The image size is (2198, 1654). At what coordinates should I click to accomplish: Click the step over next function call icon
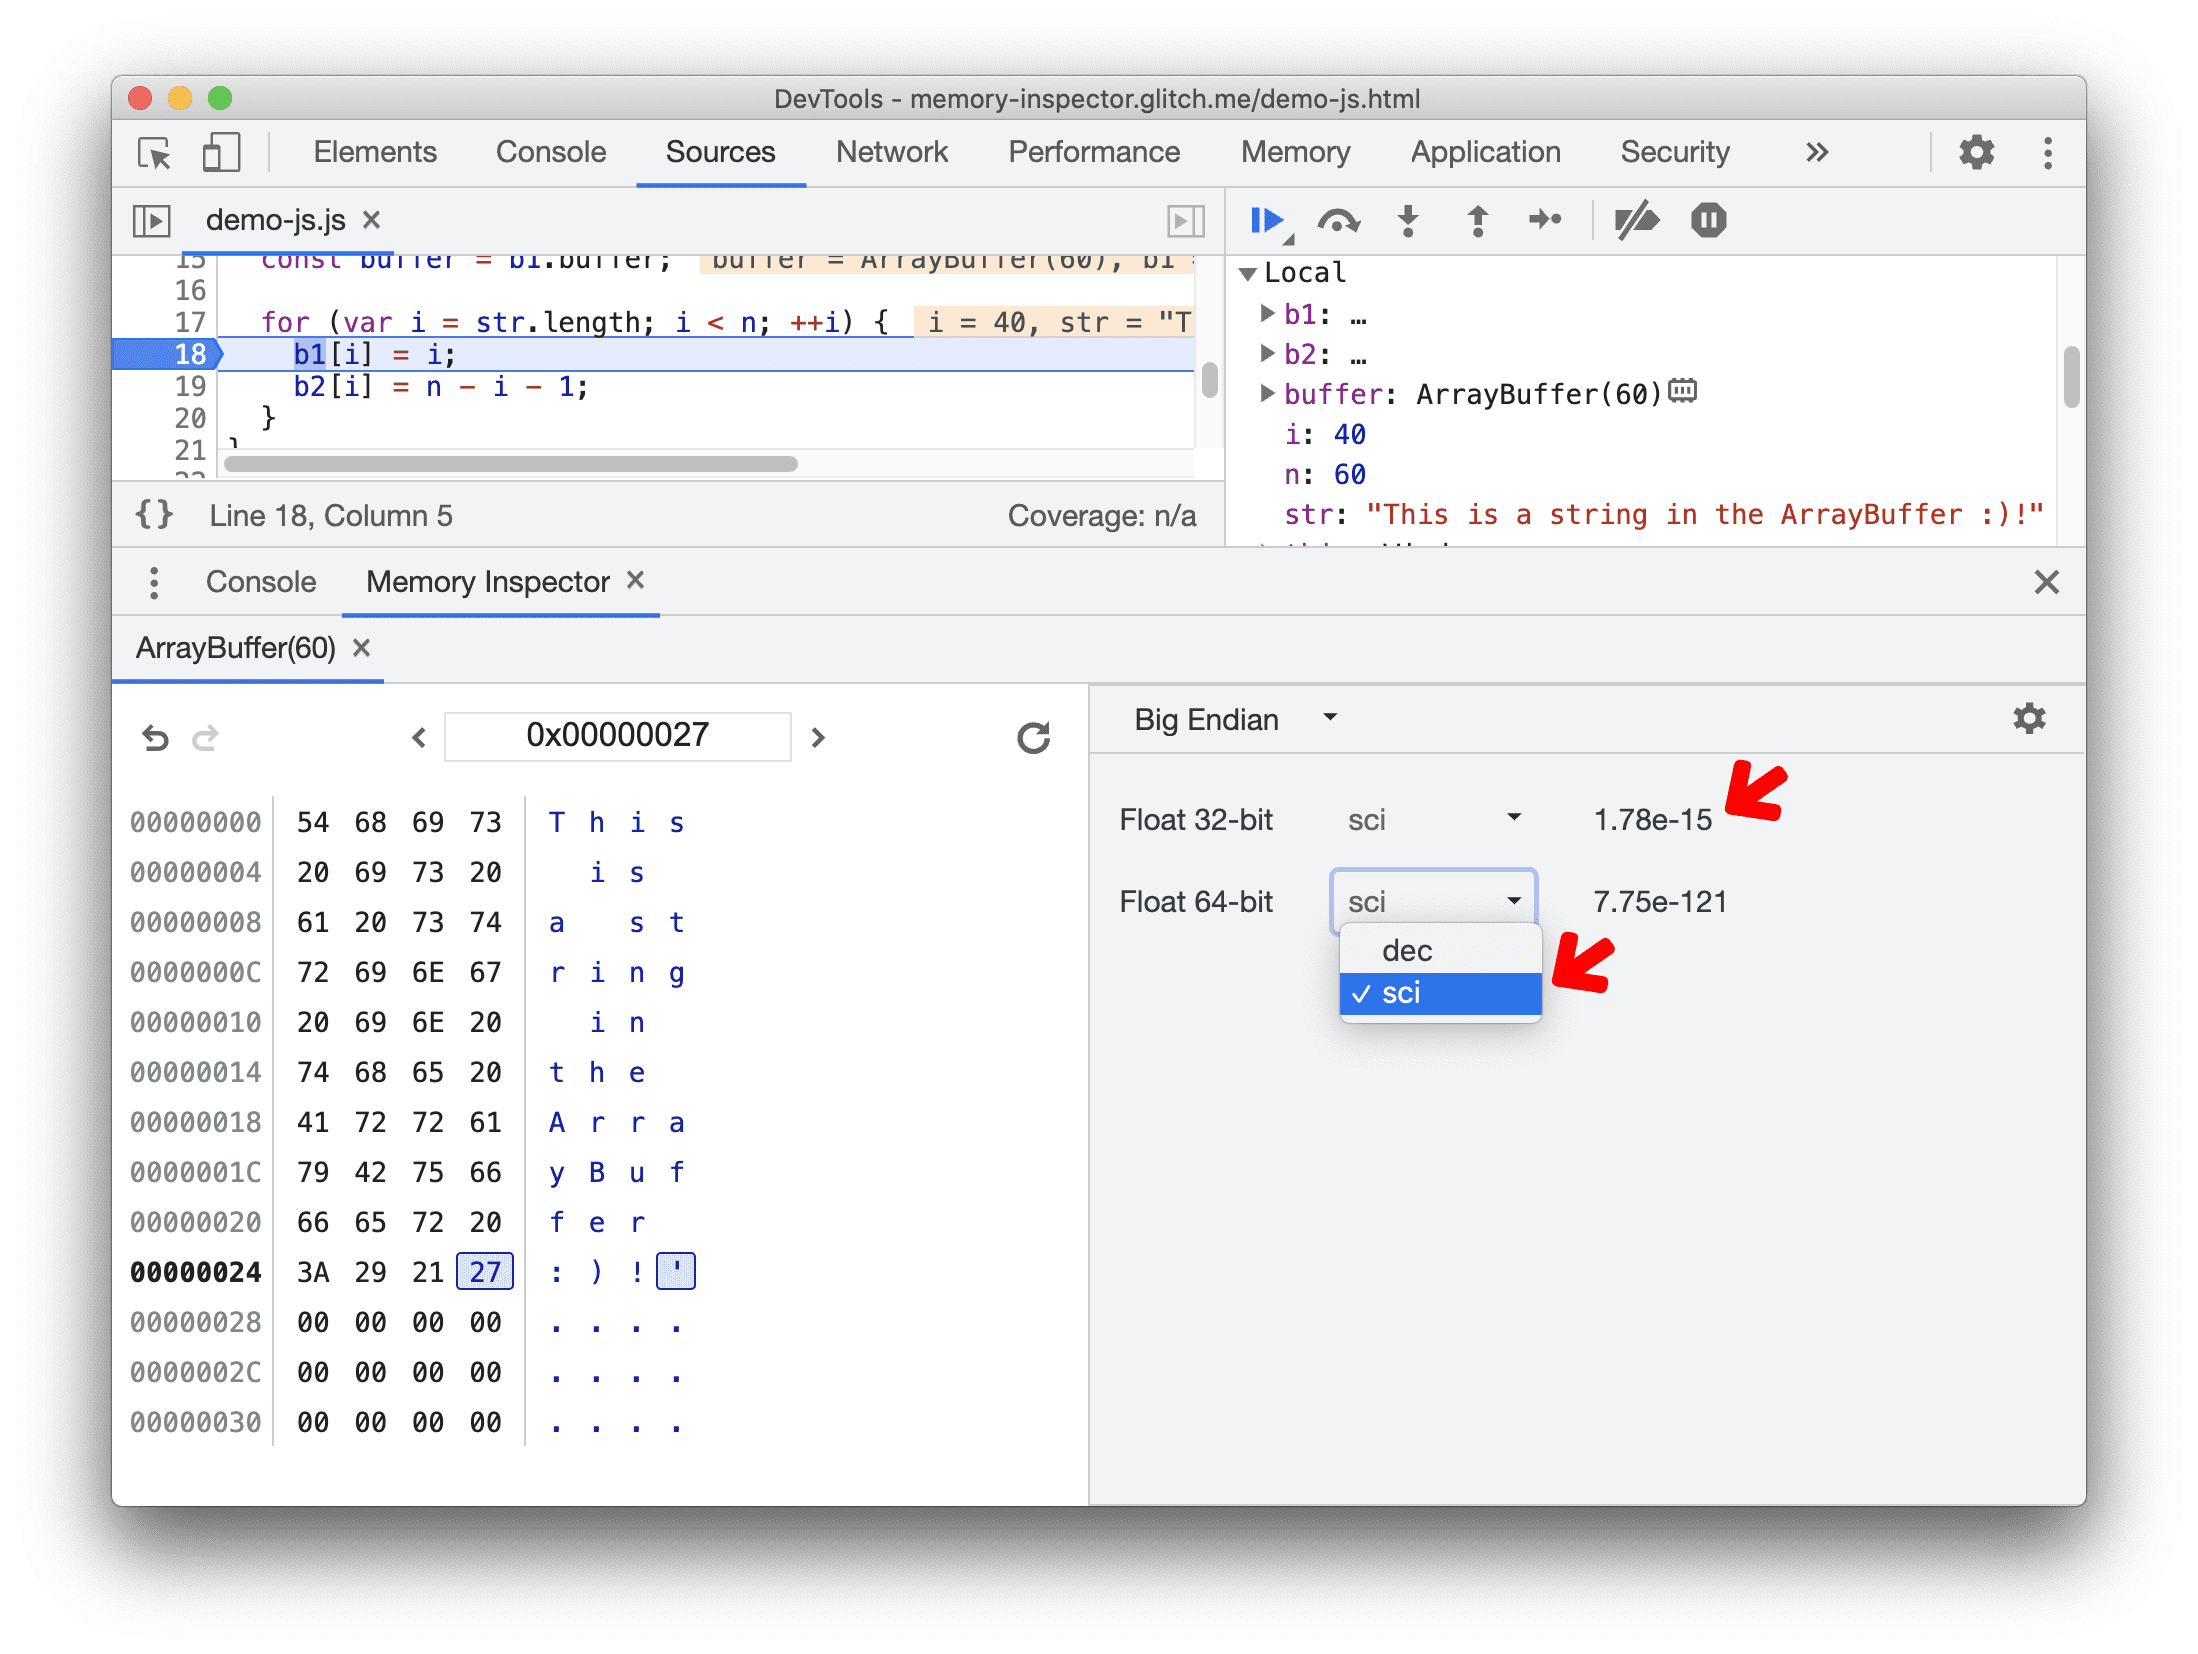[x=1338, y=222]
